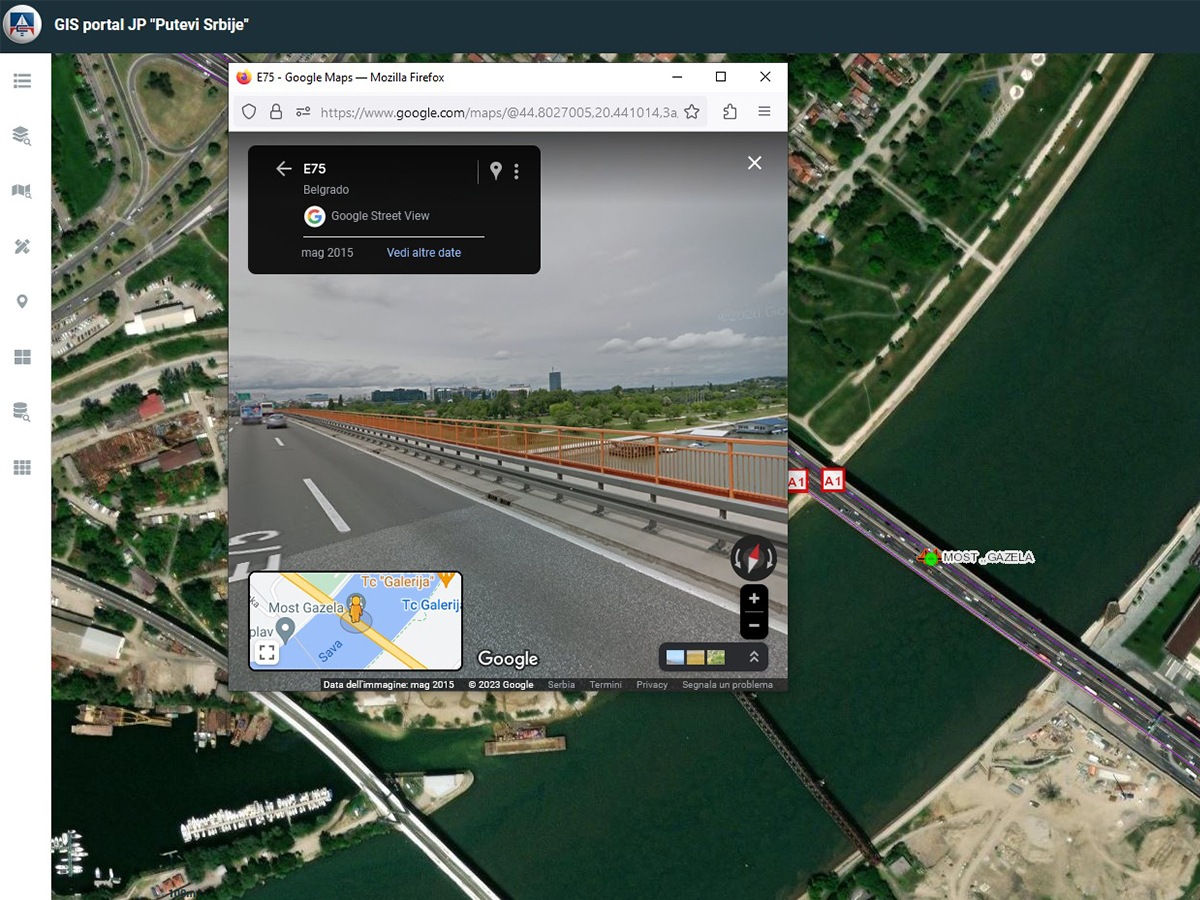Click the map search icon in sidebar
1200x900 pixels.
pyautogui.click(x=22, y=191)
